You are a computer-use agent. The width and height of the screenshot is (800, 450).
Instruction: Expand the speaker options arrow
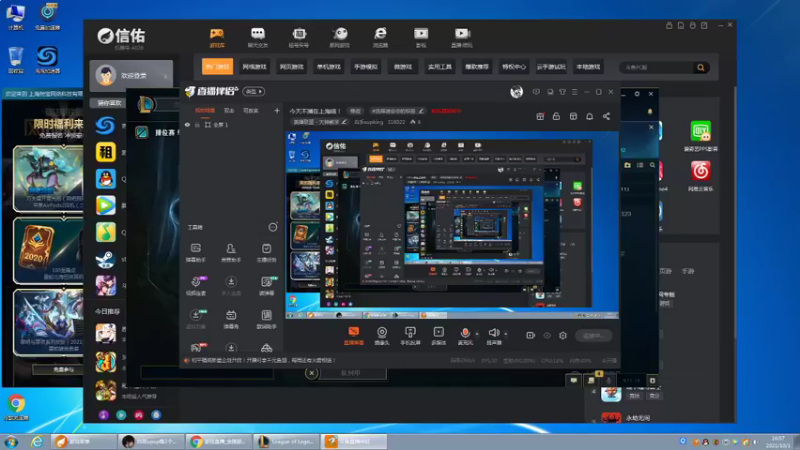pyautogui.click(x=506, y=334)
